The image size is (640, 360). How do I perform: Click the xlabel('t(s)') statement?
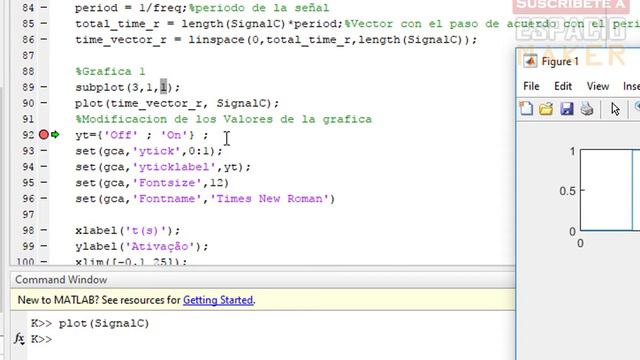[x=127, y=231]
